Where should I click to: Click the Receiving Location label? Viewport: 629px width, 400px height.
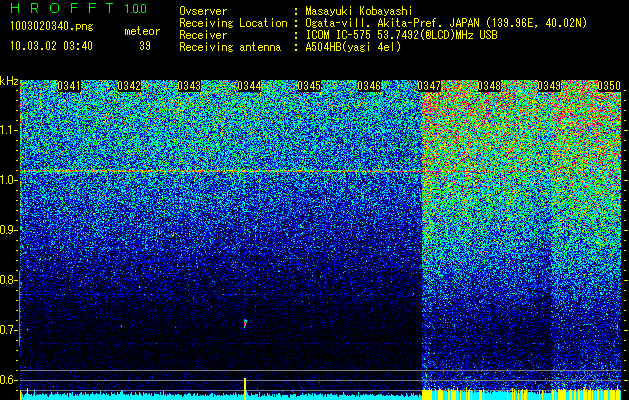(233, 23)
